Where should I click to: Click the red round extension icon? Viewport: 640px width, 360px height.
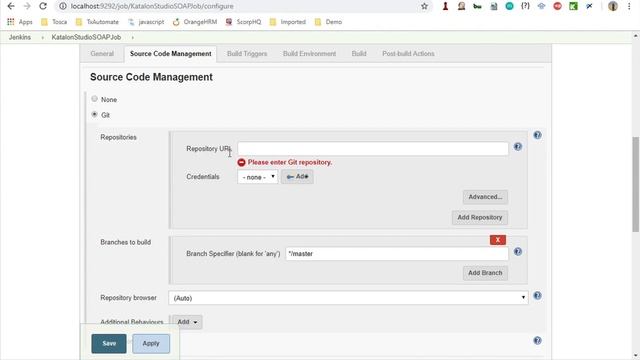tap(557, 6)
